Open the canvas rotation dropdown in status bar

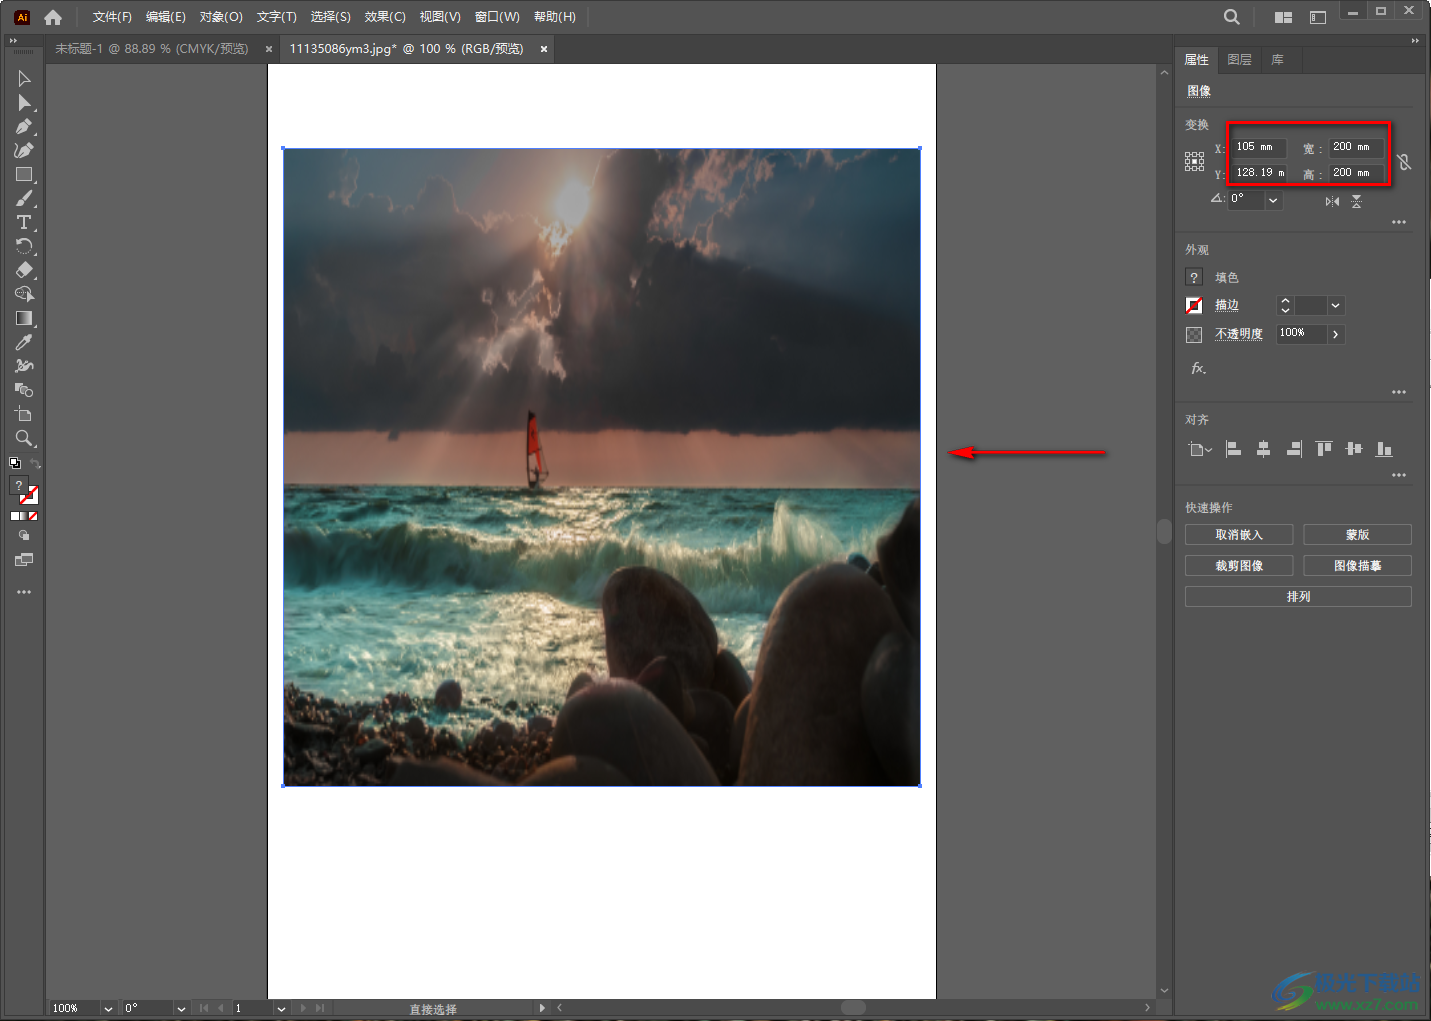pyautogui.click(x=181, y=1008)
